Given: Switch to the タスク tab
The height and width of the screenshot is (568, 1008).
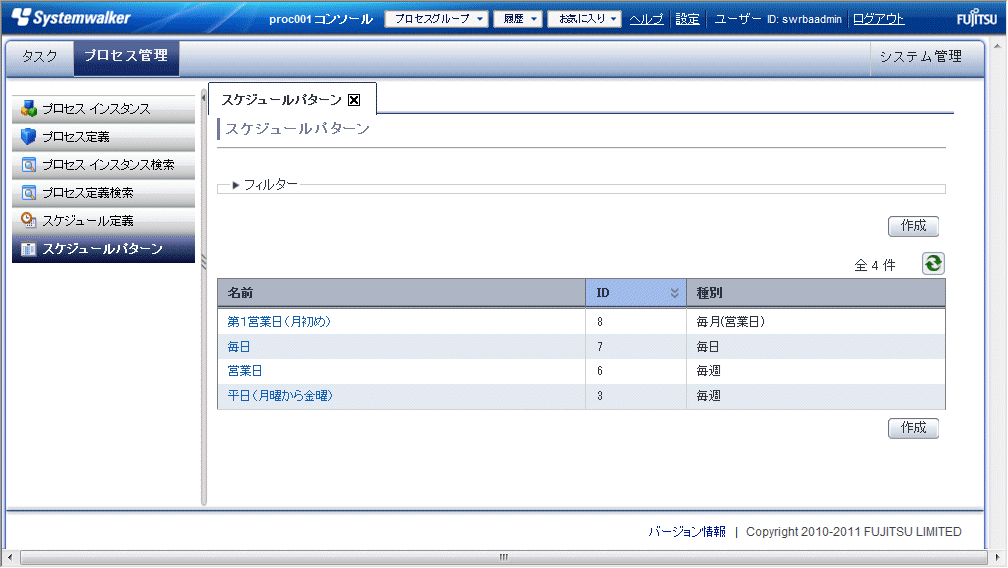Looking at the screenshot, I should (x=40, y=57).
